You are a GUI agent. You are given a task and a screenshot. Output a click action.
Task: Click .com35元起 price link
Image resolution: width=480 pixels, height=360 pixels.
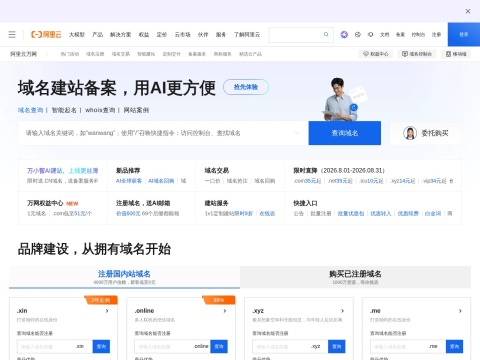coord(307,181)
